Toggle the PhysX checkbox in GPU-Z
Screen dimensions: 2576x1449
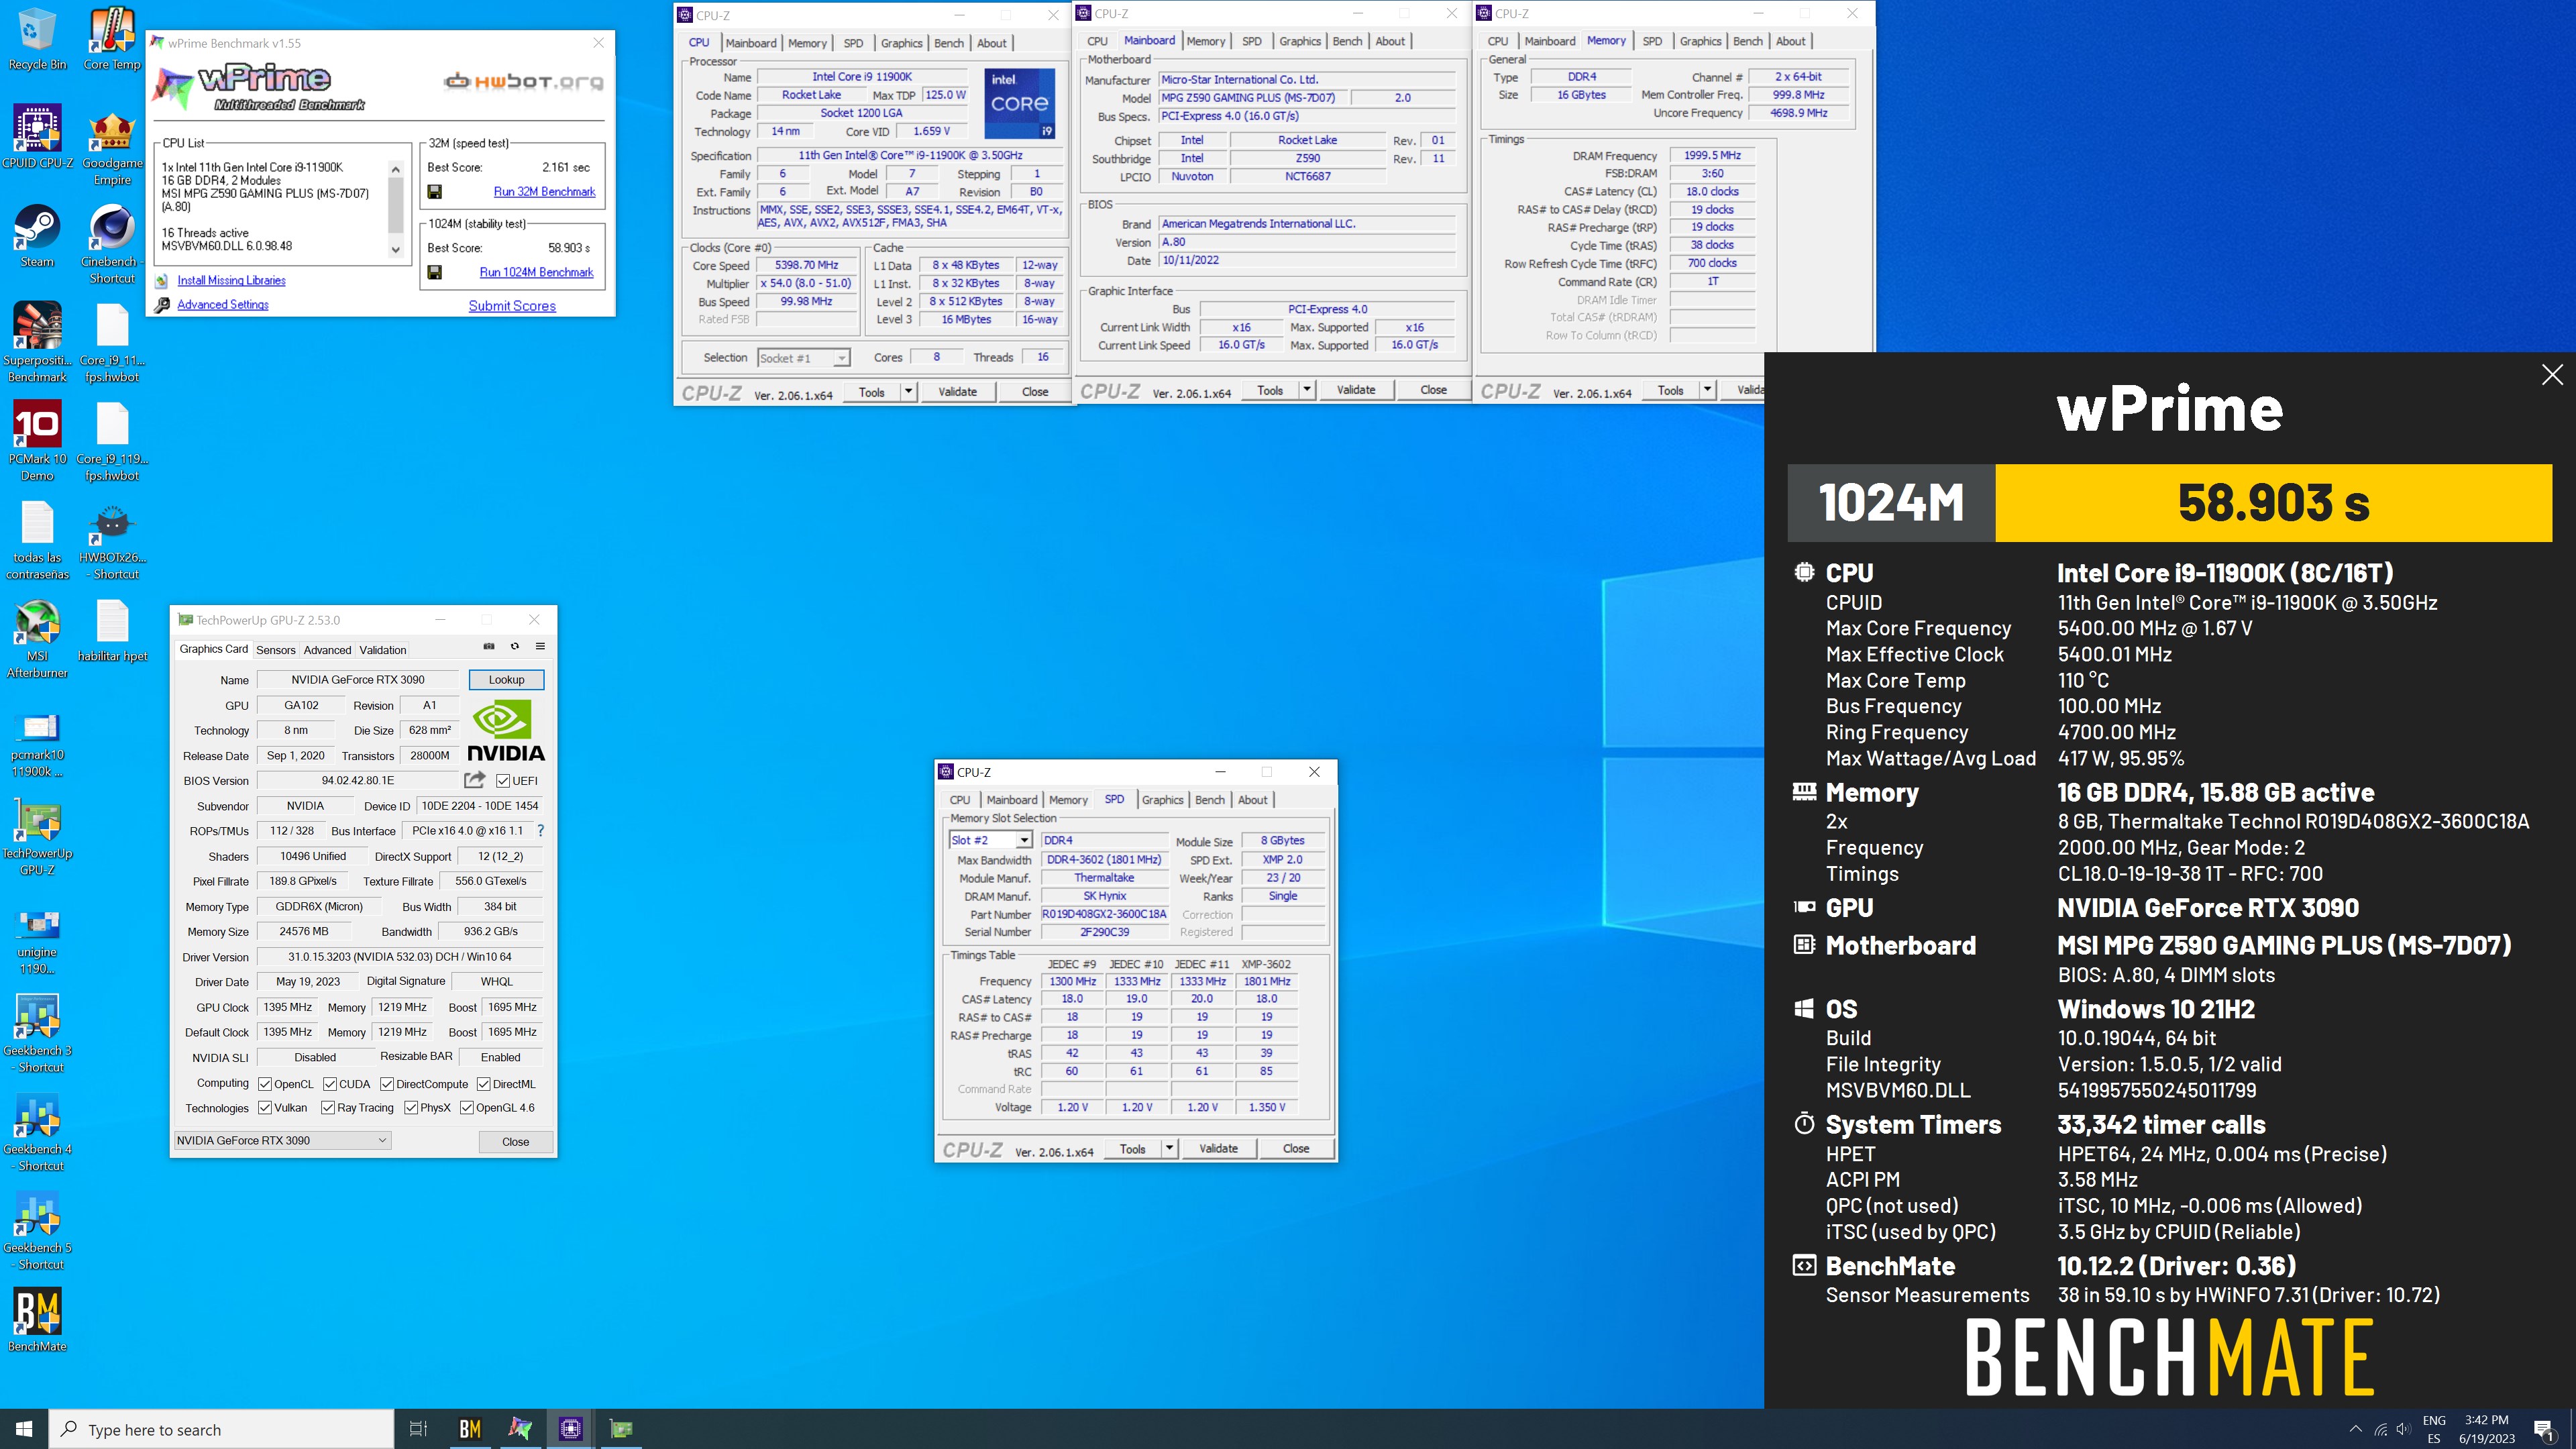[411, 1108]
